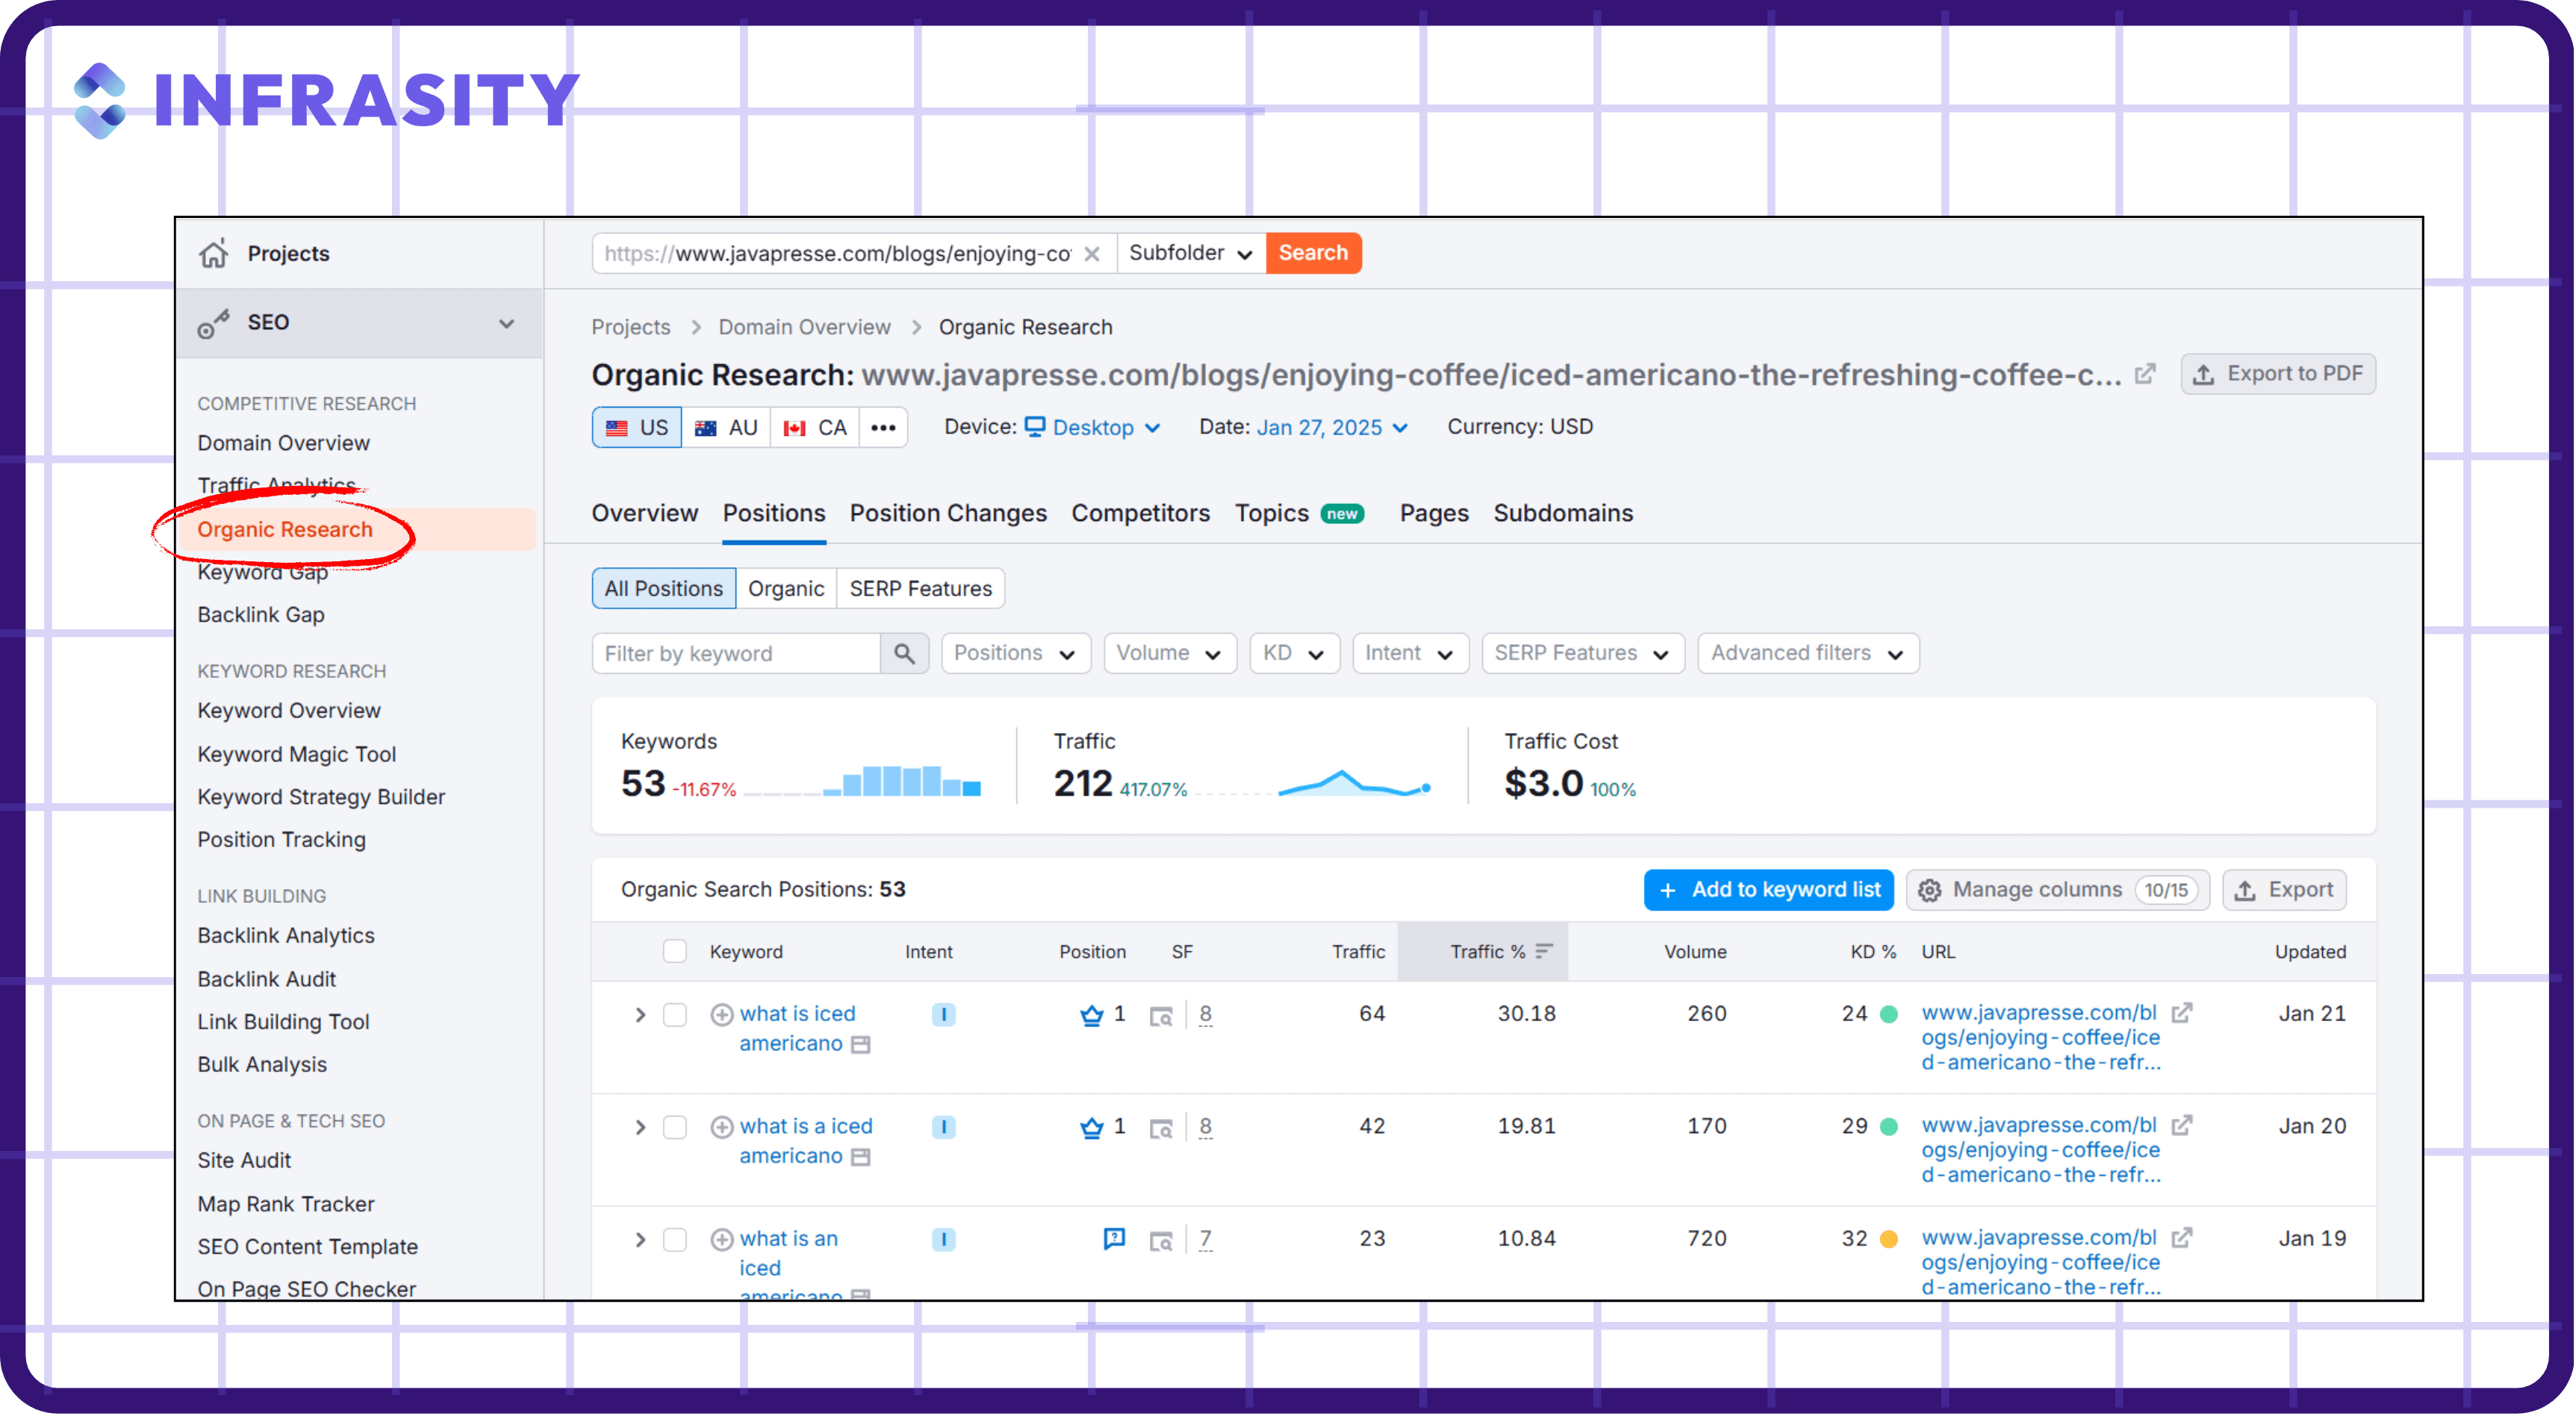Screen dimensions: 2576x1416
Task: Expand the 'what is a iced americano' row
Action: coord(640,1128)
